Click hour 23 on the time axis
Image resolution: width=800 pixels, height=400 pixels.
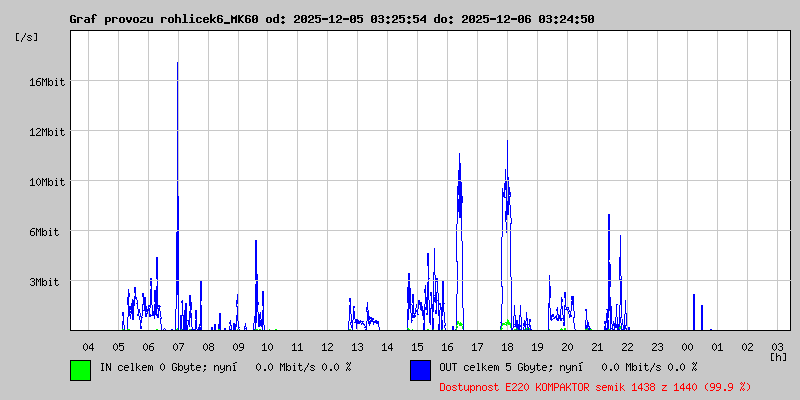coord(657,346)
